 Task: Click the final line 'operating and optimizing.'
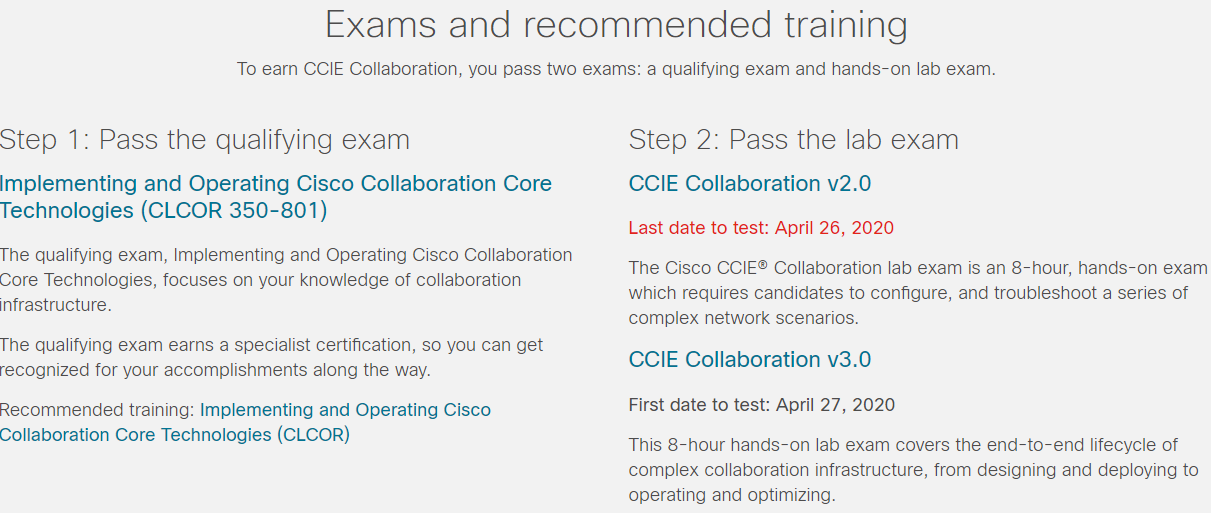[x=731, y=495]
